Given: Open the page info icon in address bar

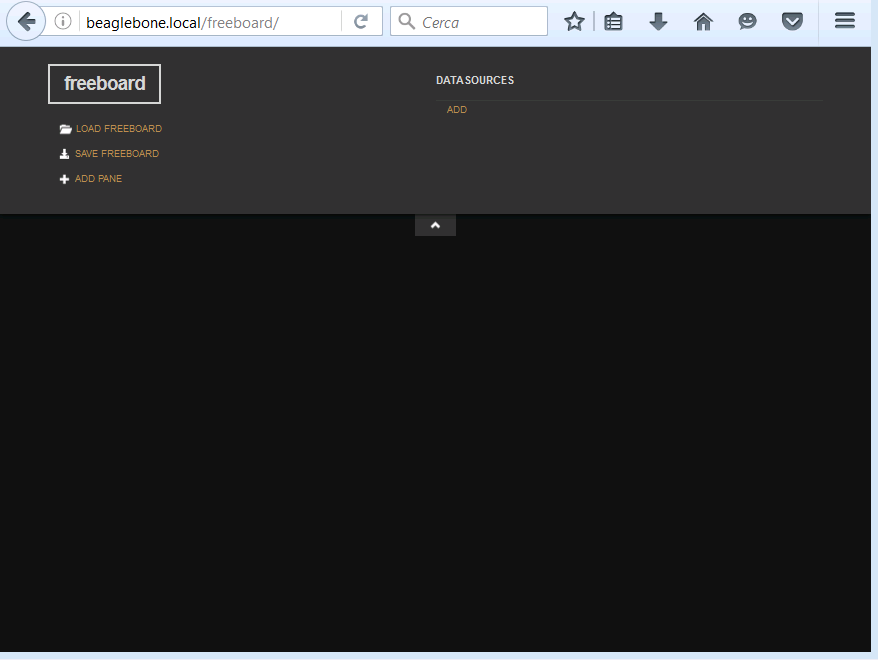Looking at the screenshot, I should coord(62,20).
